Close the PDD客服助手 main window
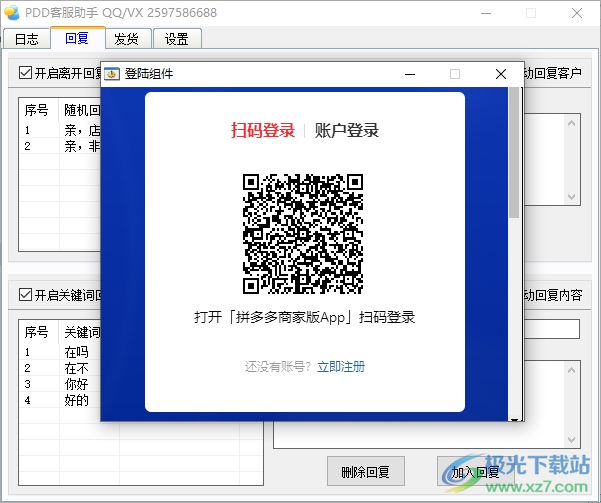Image resolution: width=601 pixels, height=503 pixels. click(x=576, y=13)
